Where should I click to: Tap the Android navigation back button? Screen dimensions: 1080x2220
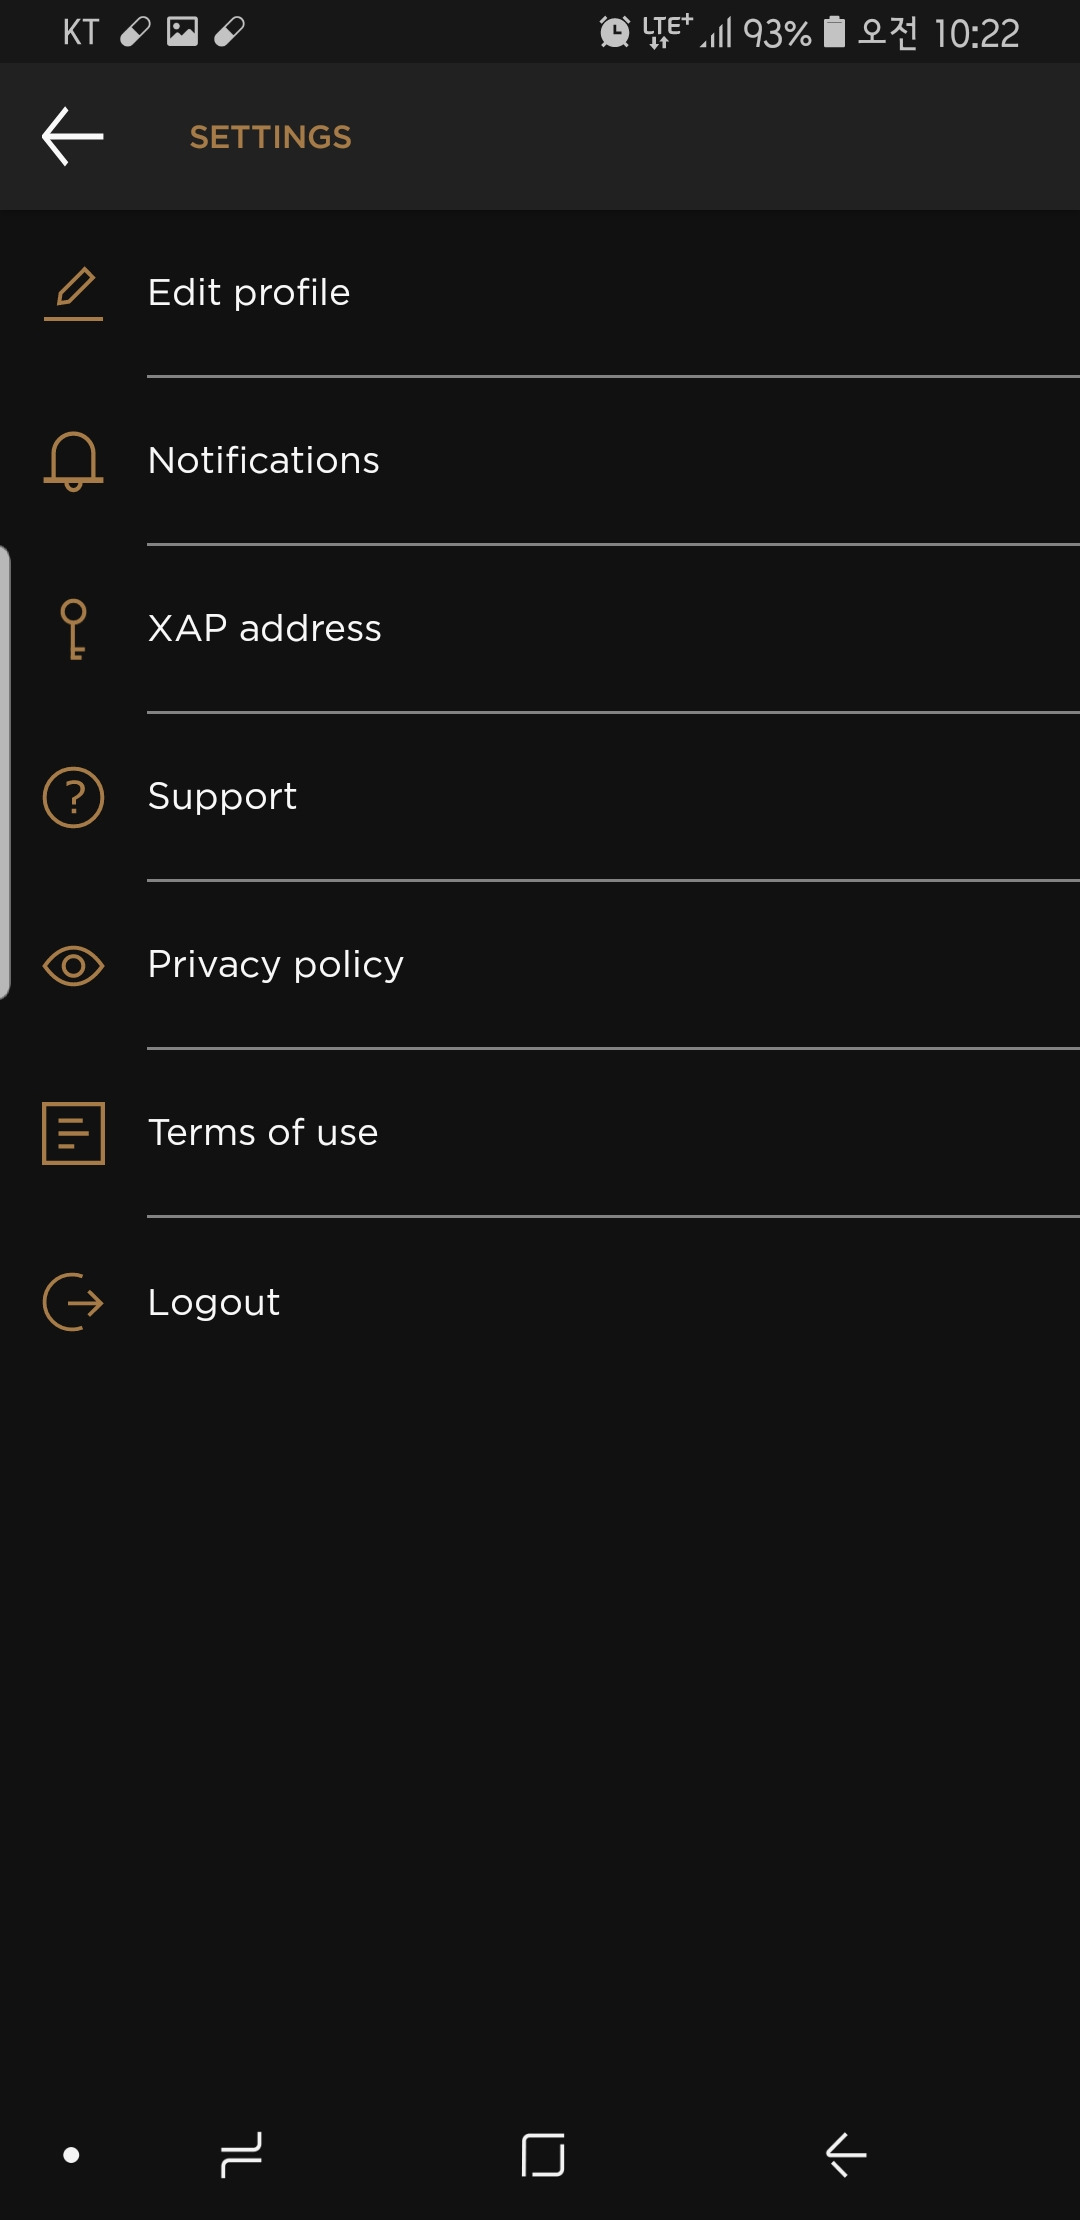pos(846,2155)
